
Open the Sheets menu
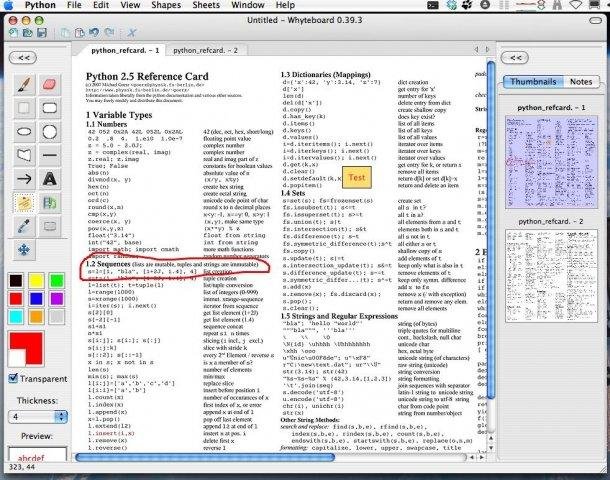pos(206,5)
